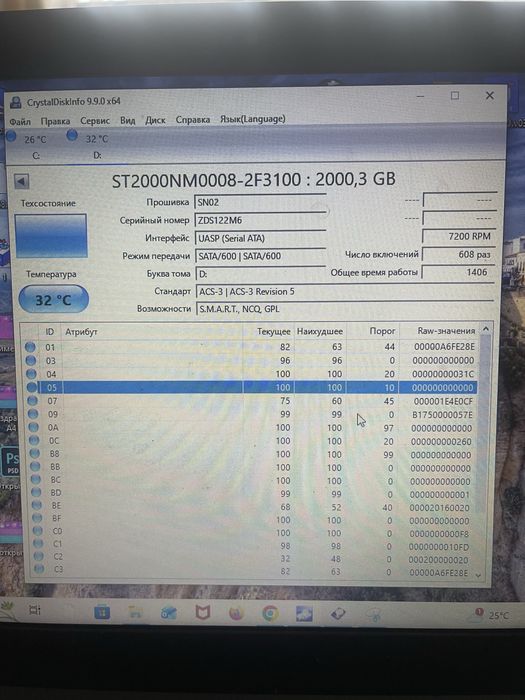Click raw value B1750000057E of attribute 09

tap(442, 415)
